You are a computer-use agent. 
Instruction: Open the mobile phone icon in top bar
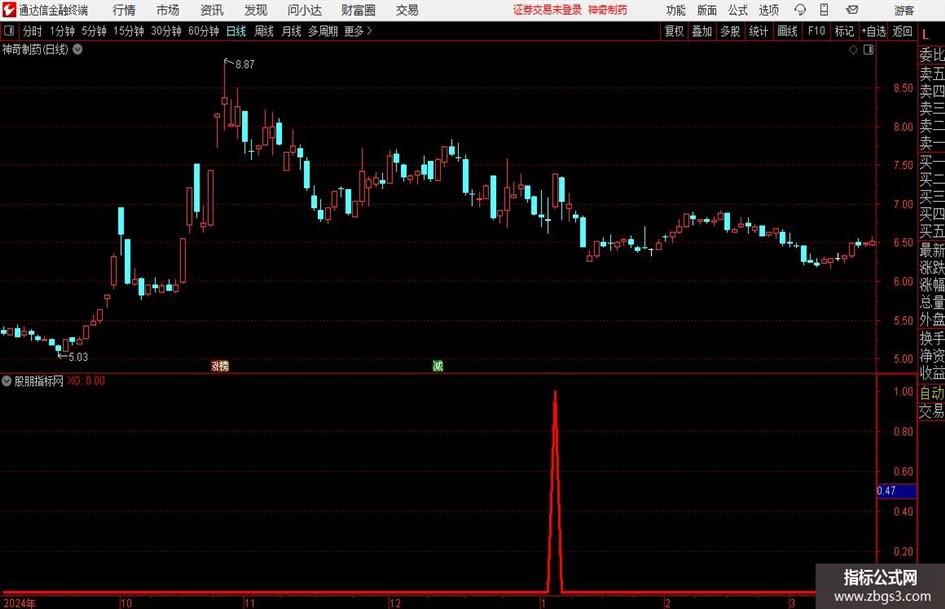click(x=824, y=10)
